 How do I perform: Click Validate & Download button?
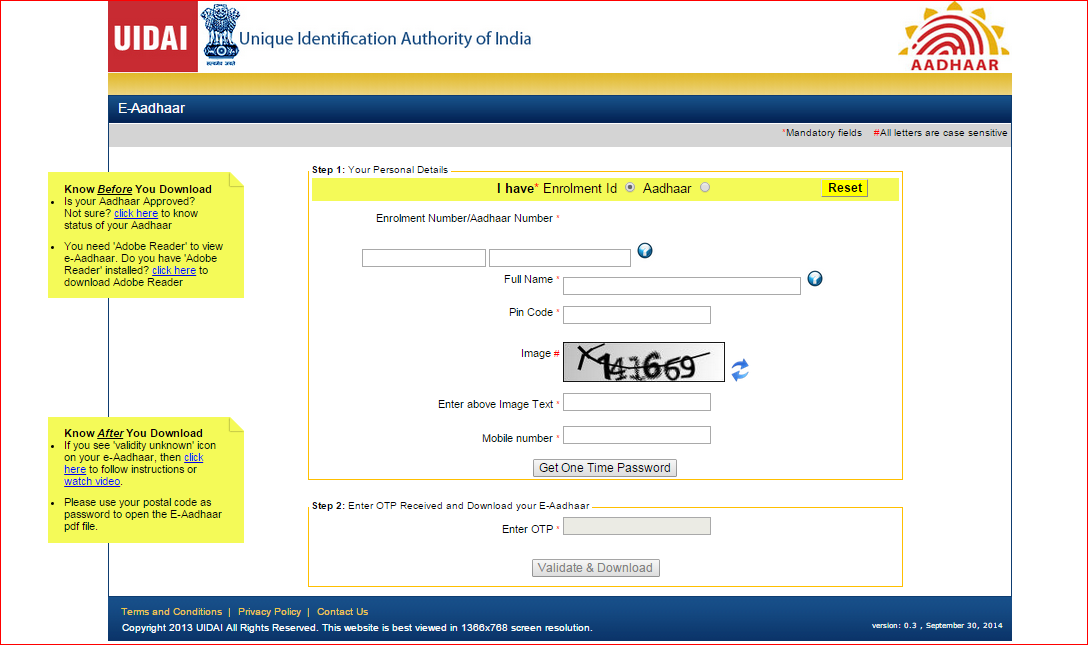pyautogui.click(x=595, y=568)
